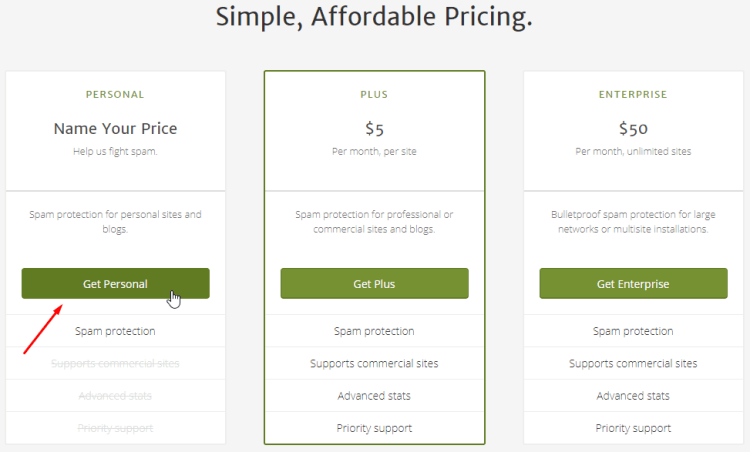Click Spam protection row in Personal column
Image resolution: width=750 pixels, height=452 pixels.
[x=115, y=331]
